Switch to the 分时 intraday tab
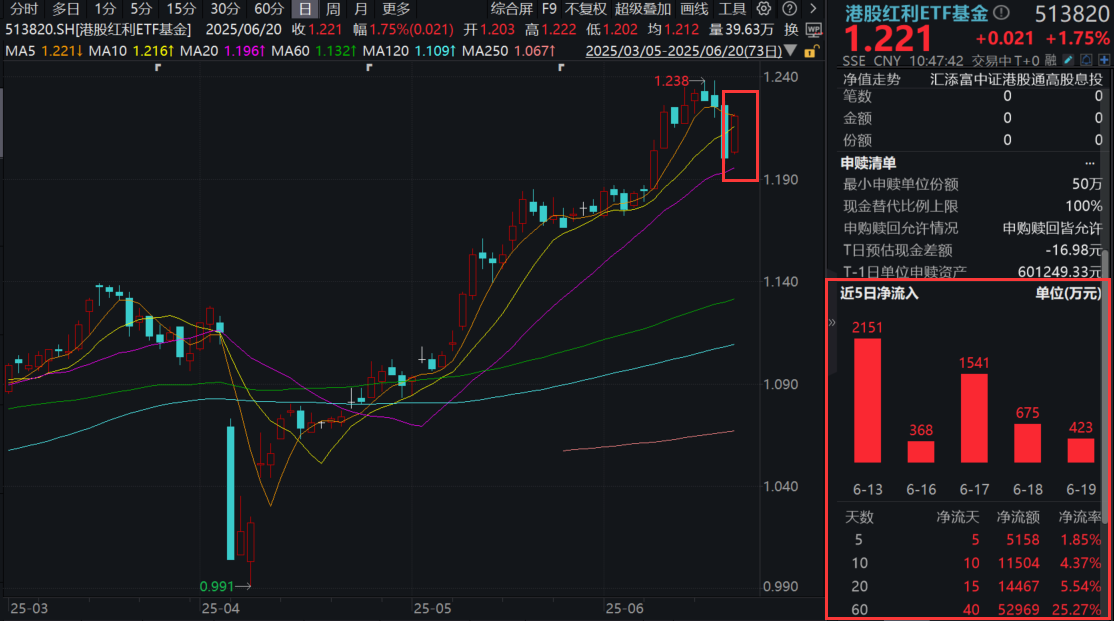 point(24,8)
